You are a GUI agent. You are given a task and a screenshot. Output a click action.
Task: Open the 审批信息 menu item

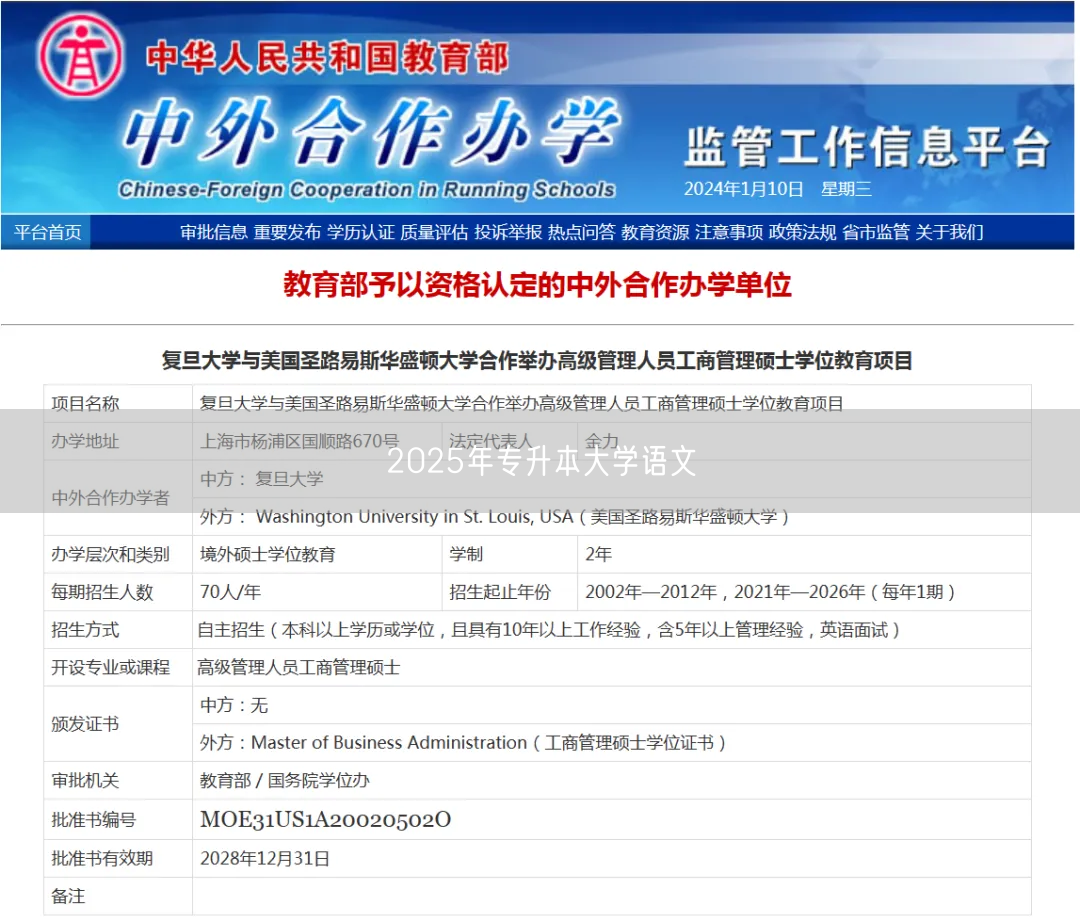[213, 232]
